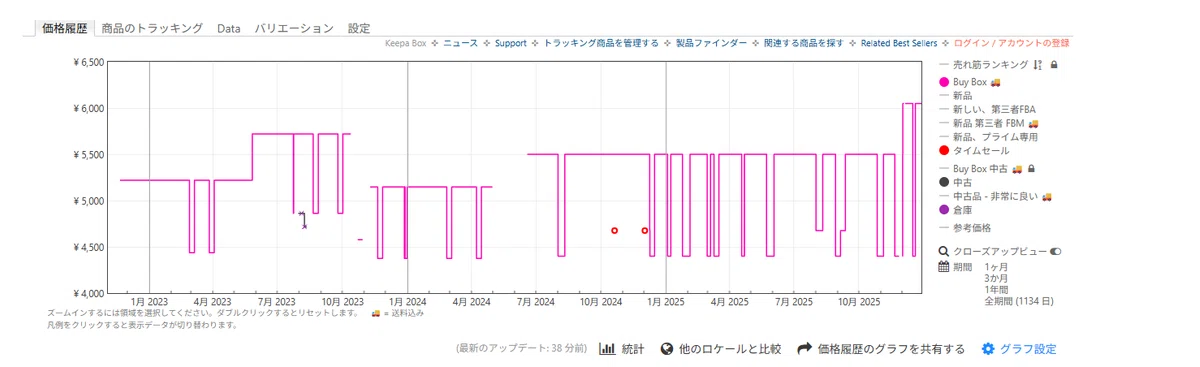
Task: Switch to the バリエーション tab
Action: (x=294, y=29)
